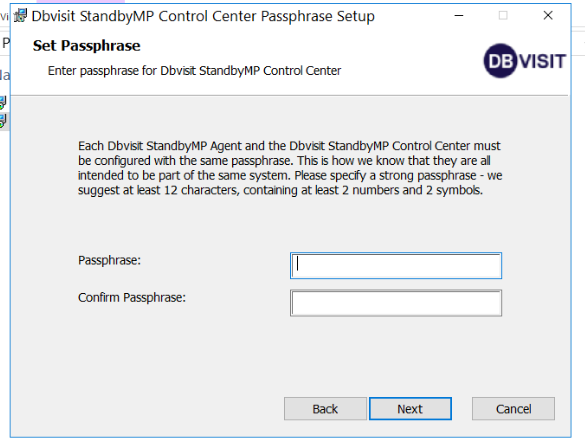This screenshot has height=446, width=585.
Task: Select the upper partially hidden icon behind the dialog
Action: pyautogui.click(x=3, y=102)
